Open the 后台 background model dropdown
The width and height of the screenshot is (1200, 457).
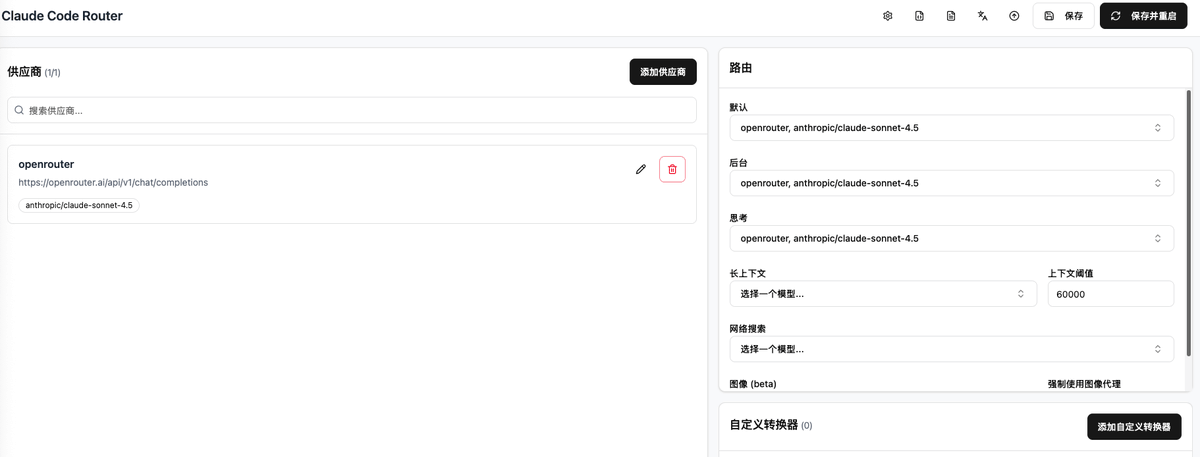tap(952, 183)
